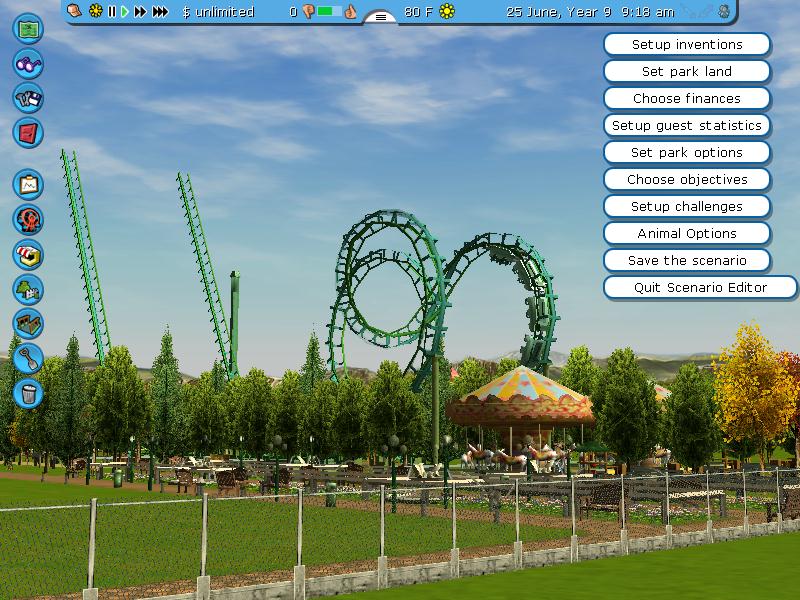This screenshot has height=600, width=800.
Task: Open the park map icon
Action: pyautogui.click(x=28, y=27)
